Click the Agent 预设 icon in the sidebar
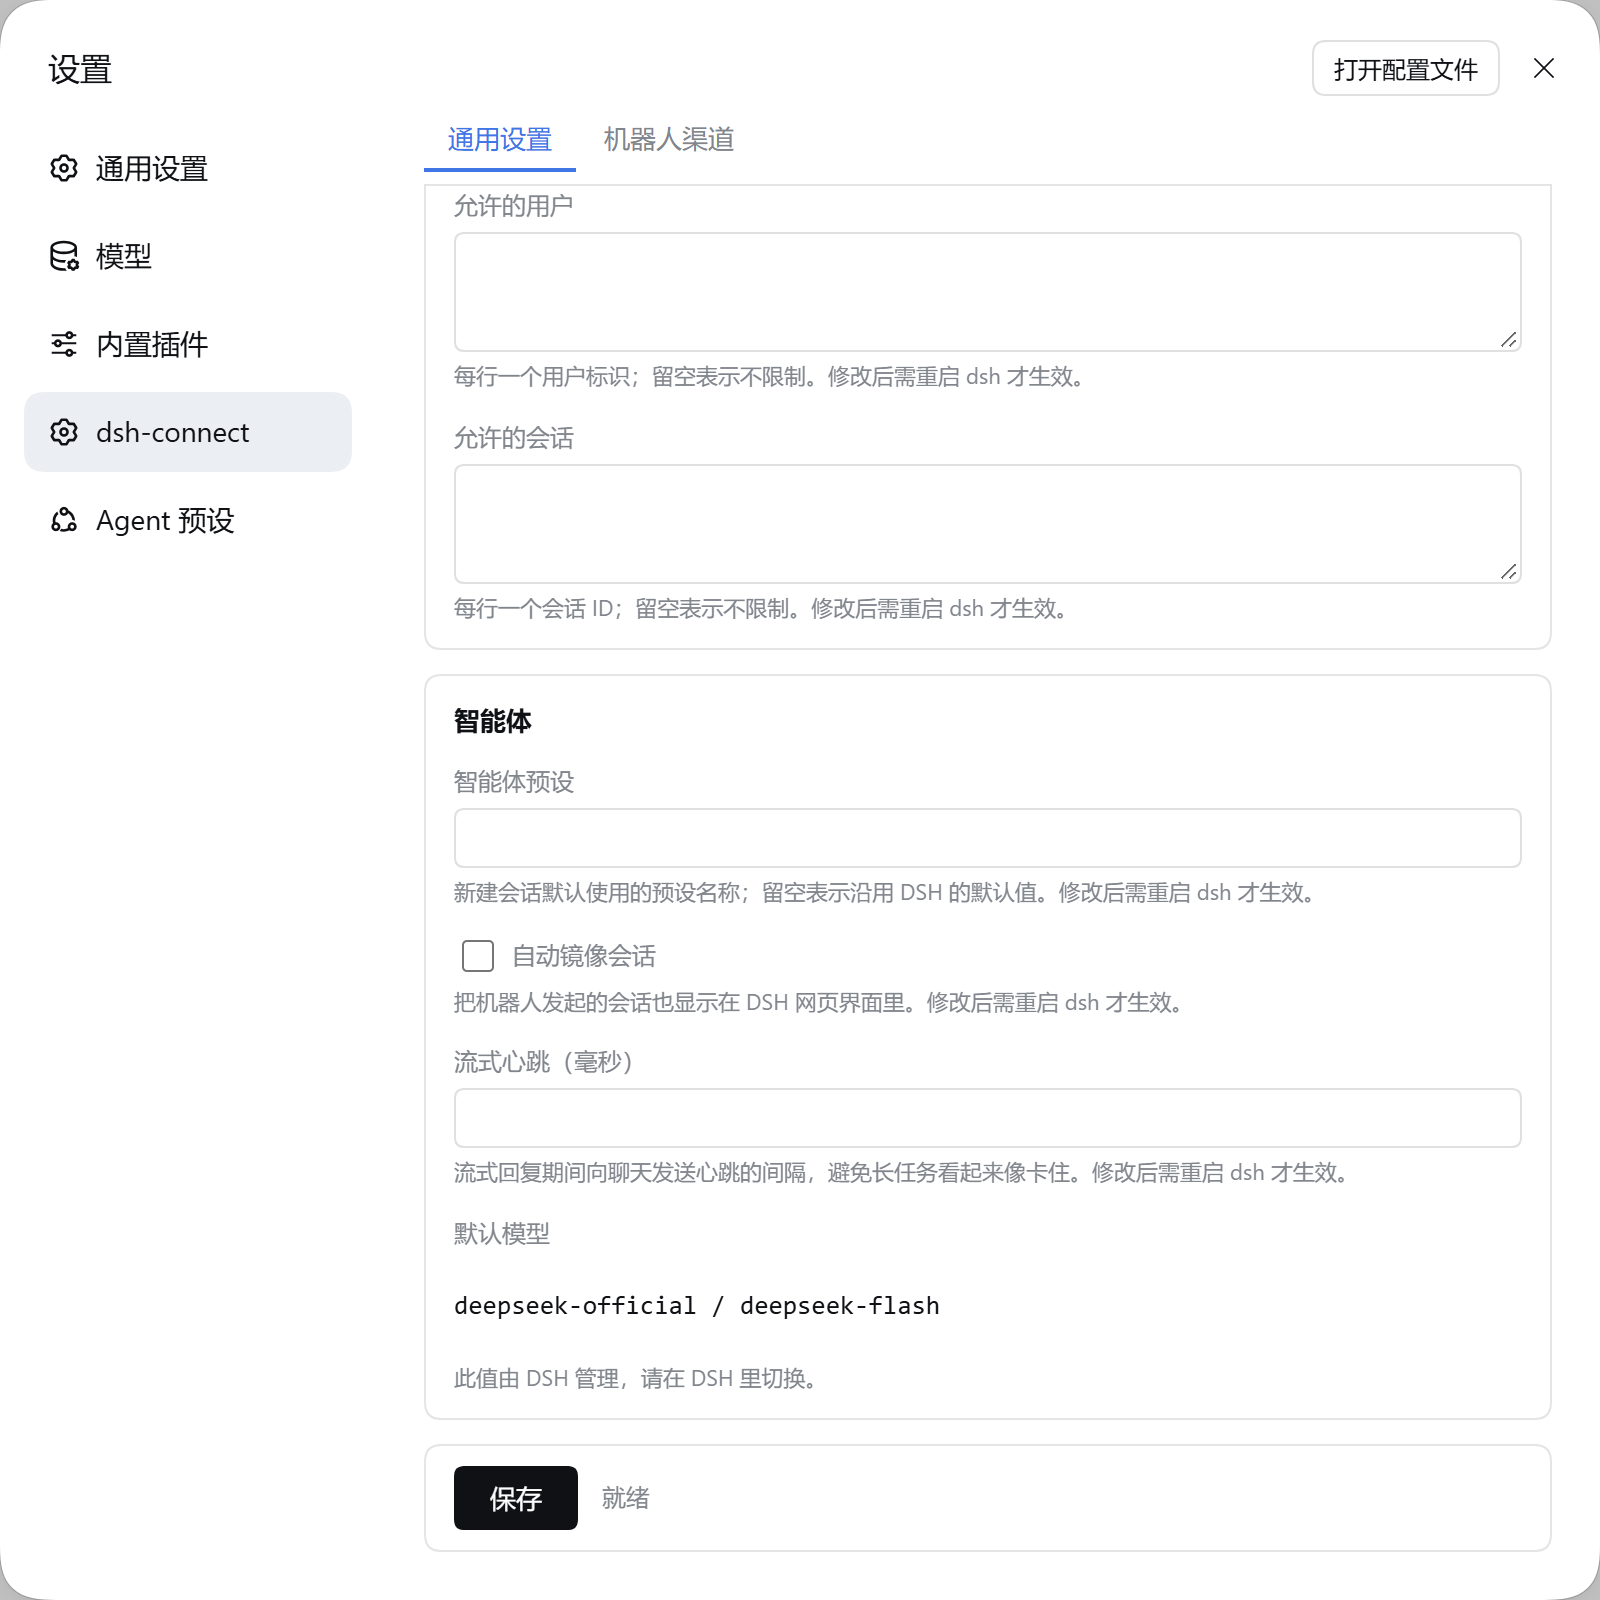Image resolution: width=1600 pixels, height=1600 pixels. click(x=64, y=520)
